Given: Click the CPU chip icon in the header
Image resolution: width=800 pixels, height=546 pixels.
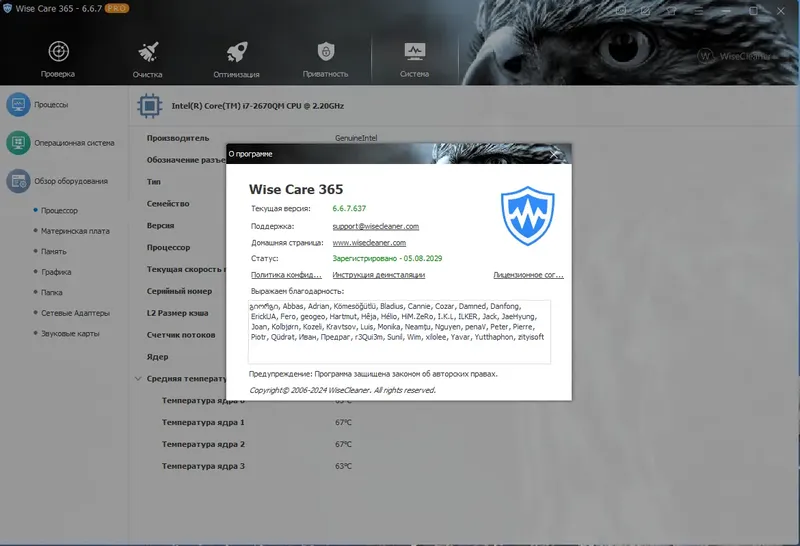Looking at the screenshot, I should [x=149, y=106].
